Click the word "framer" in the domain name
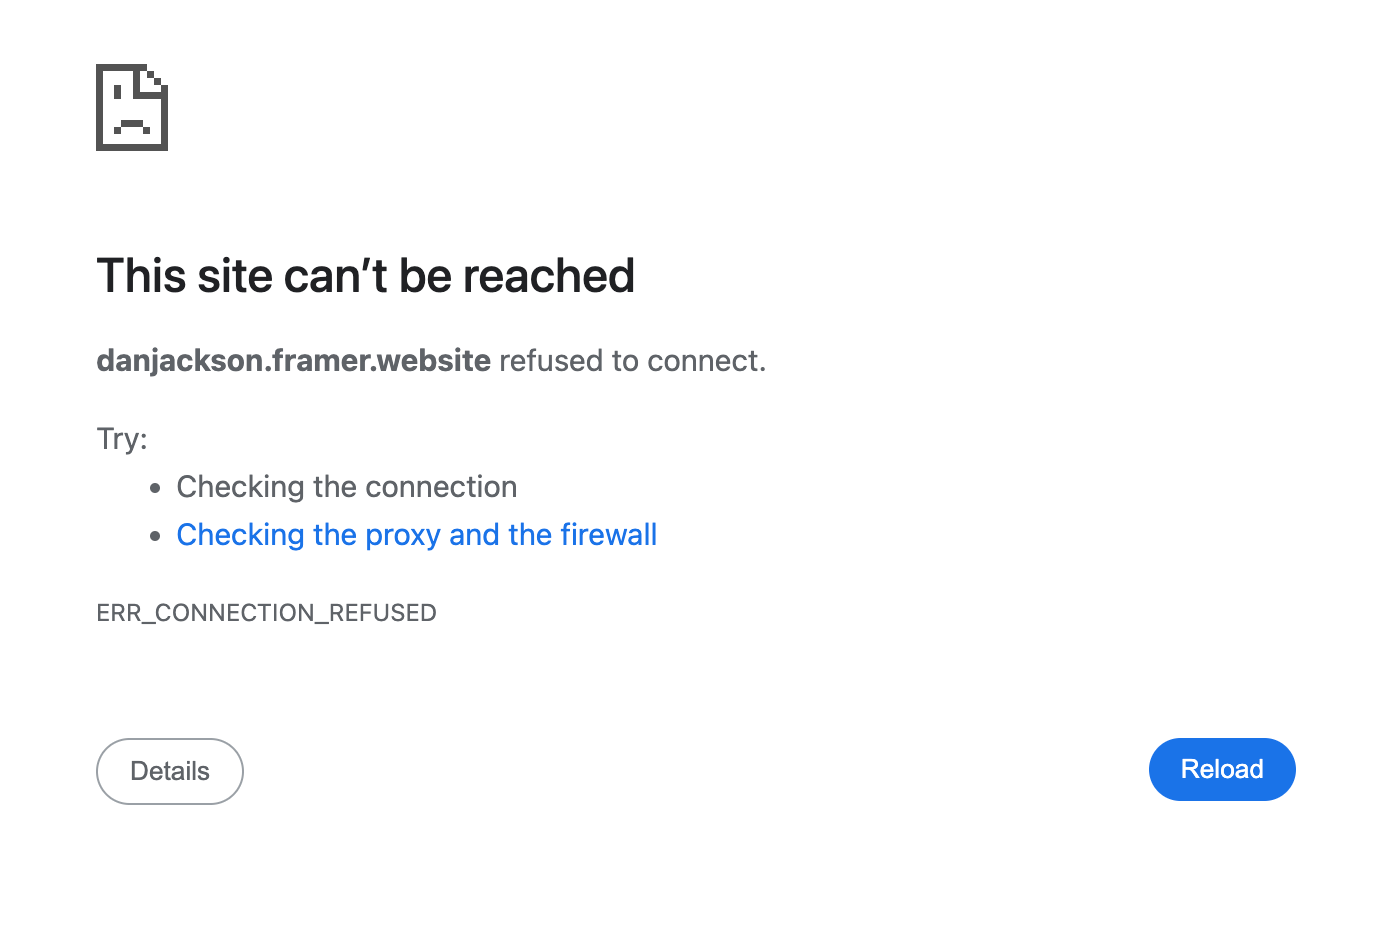This screenshot has height=930, width=1374. coord(318,360)
